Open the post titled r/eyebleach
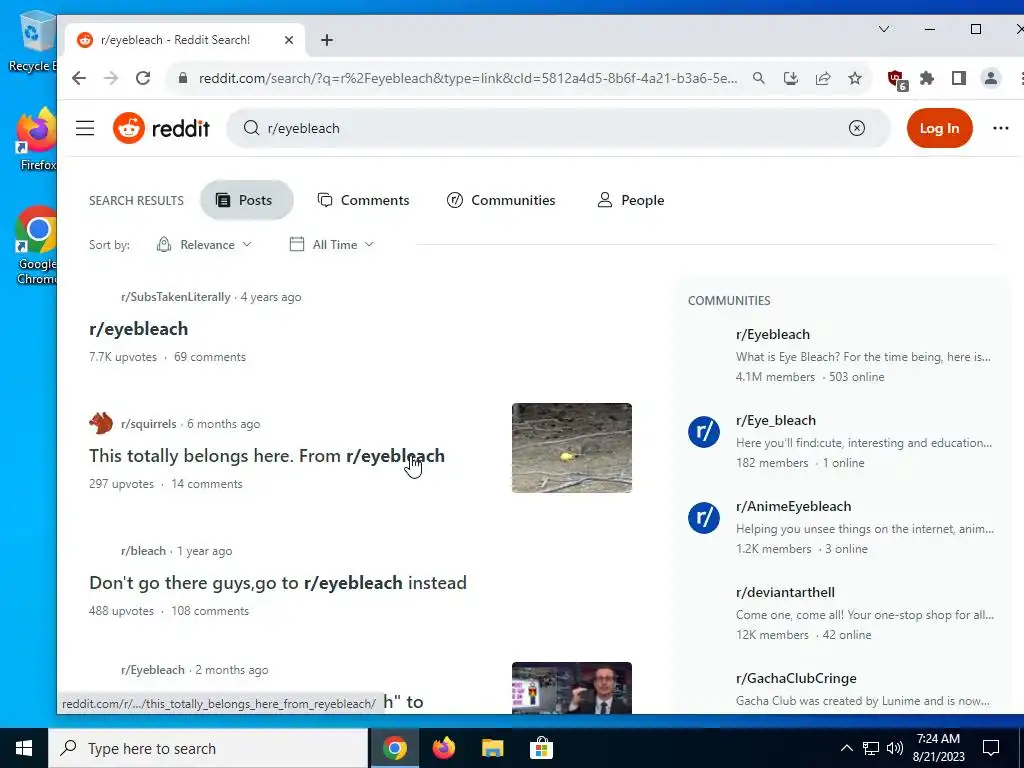Screen dimensions: 1024x768 (x=138, y=328)
